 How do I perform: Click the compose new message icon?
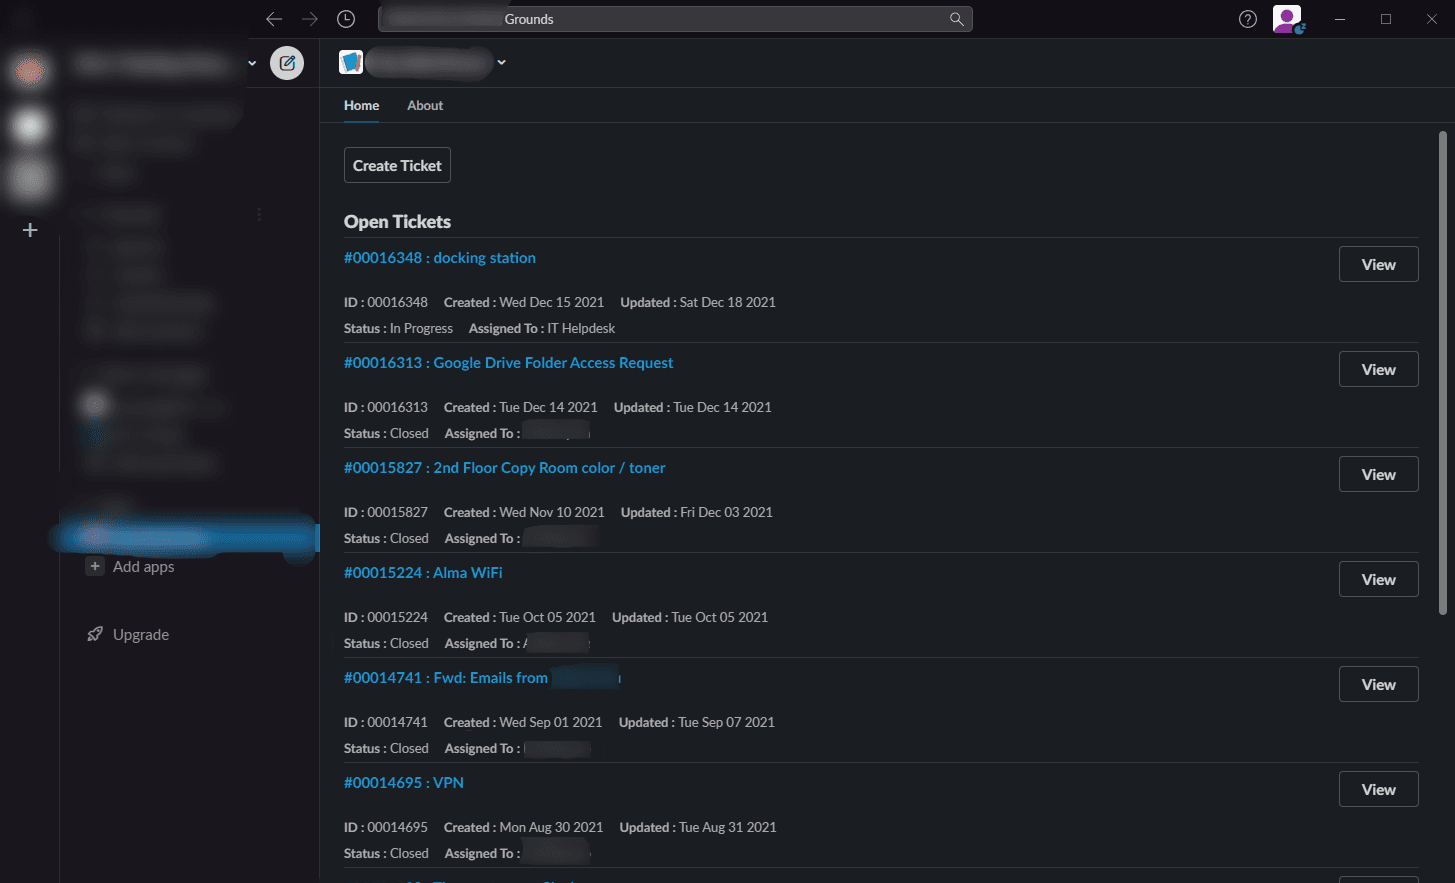(287, 63)
